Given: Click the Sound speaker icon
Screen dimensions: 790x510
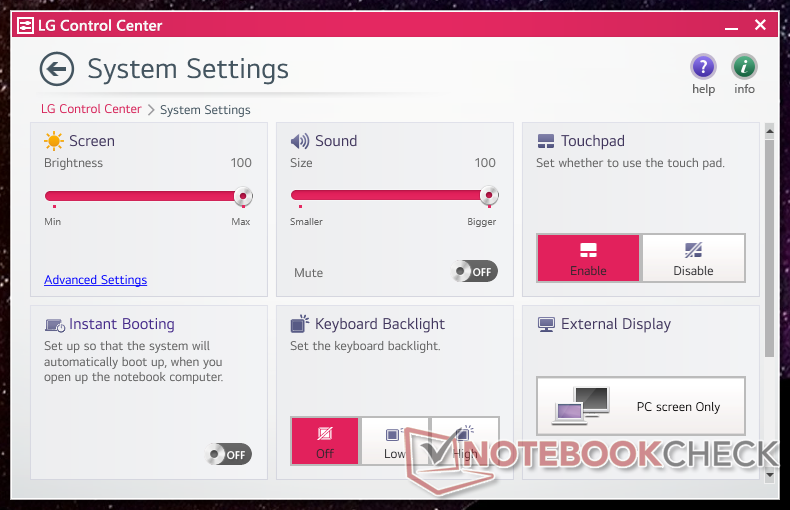Looking at the screenshot, I should coord(300,141).
